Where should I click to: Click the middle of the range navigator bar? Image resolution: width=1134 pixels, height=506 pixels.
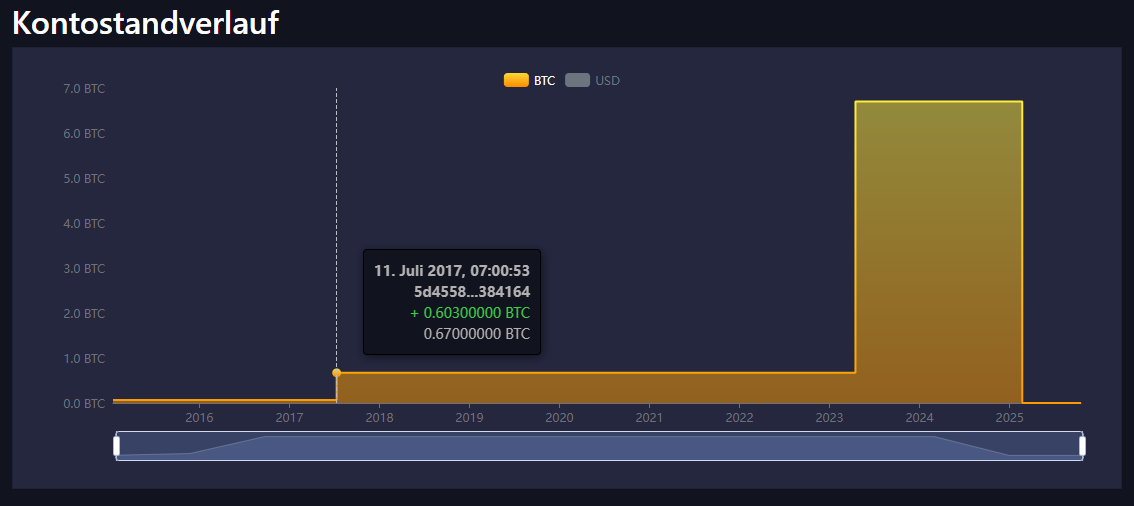click(x=599, y=446)
